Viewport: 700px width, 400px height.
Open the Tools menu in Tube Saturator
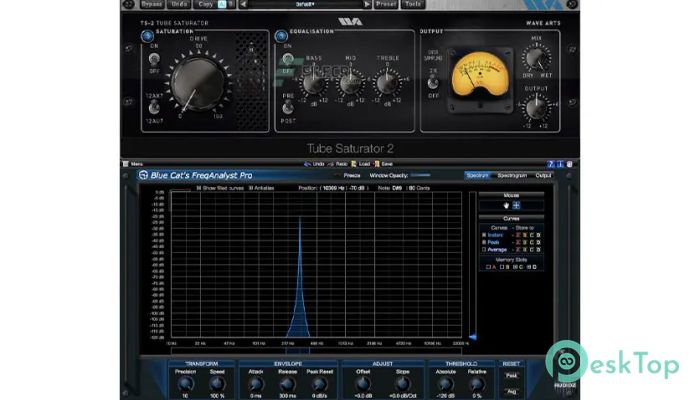pyautogui.click(x=413, y=4)
